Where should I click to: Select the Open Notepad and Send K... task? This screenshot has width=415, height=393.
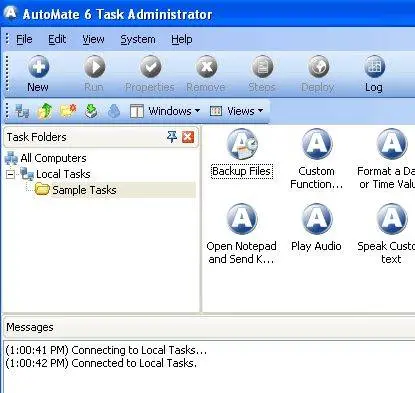242,234
